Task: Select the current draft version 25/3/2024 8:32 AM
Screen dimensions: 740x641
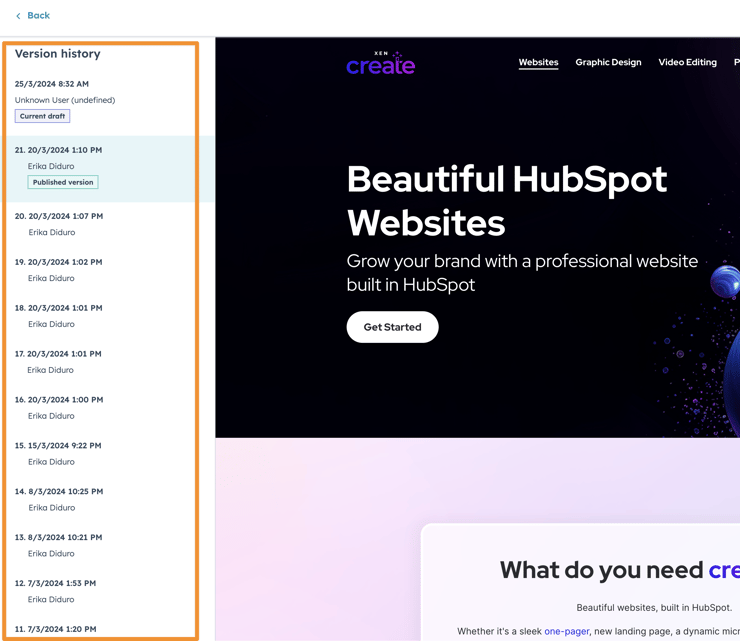Action: point(51,84)
